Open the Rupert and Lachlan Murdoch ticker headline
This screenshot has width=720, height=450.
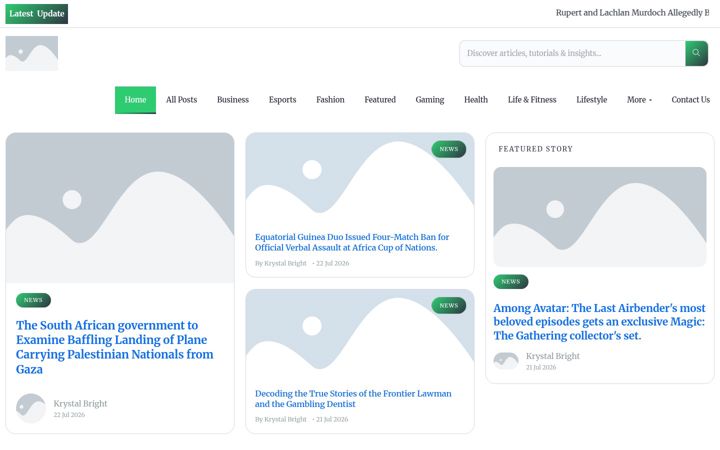pos(632,13)
